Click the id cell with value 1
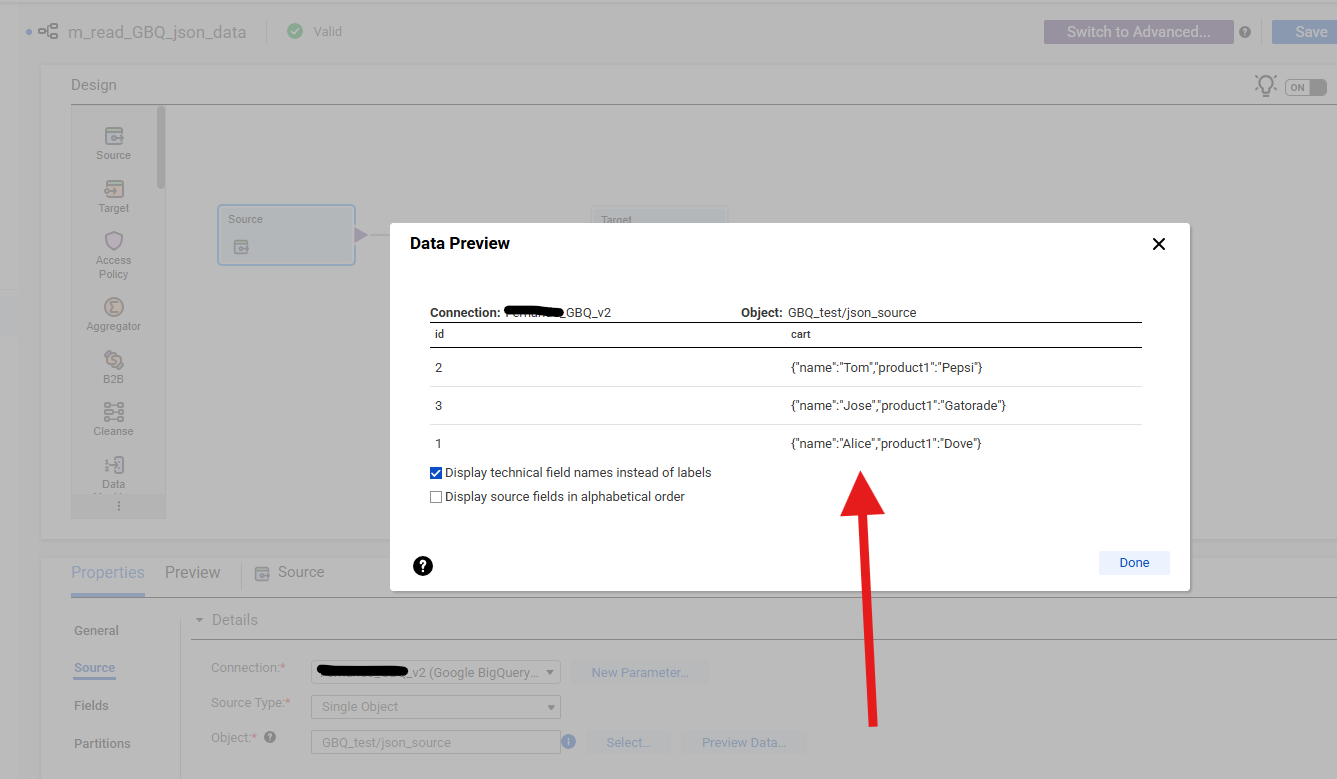 (x=439, y=444)
